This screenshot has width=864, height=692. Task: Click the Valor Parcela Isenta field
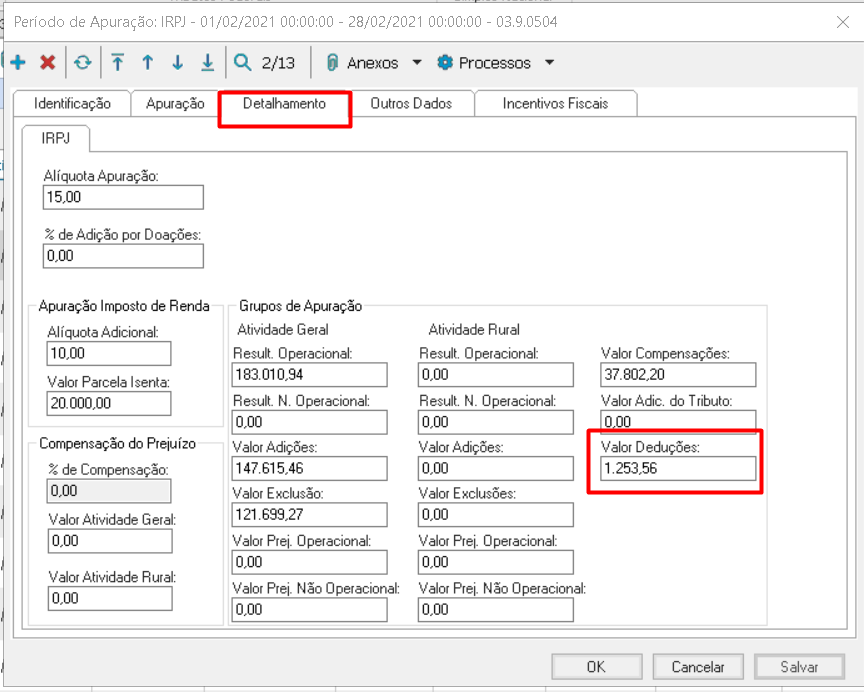tap(109, 403)
